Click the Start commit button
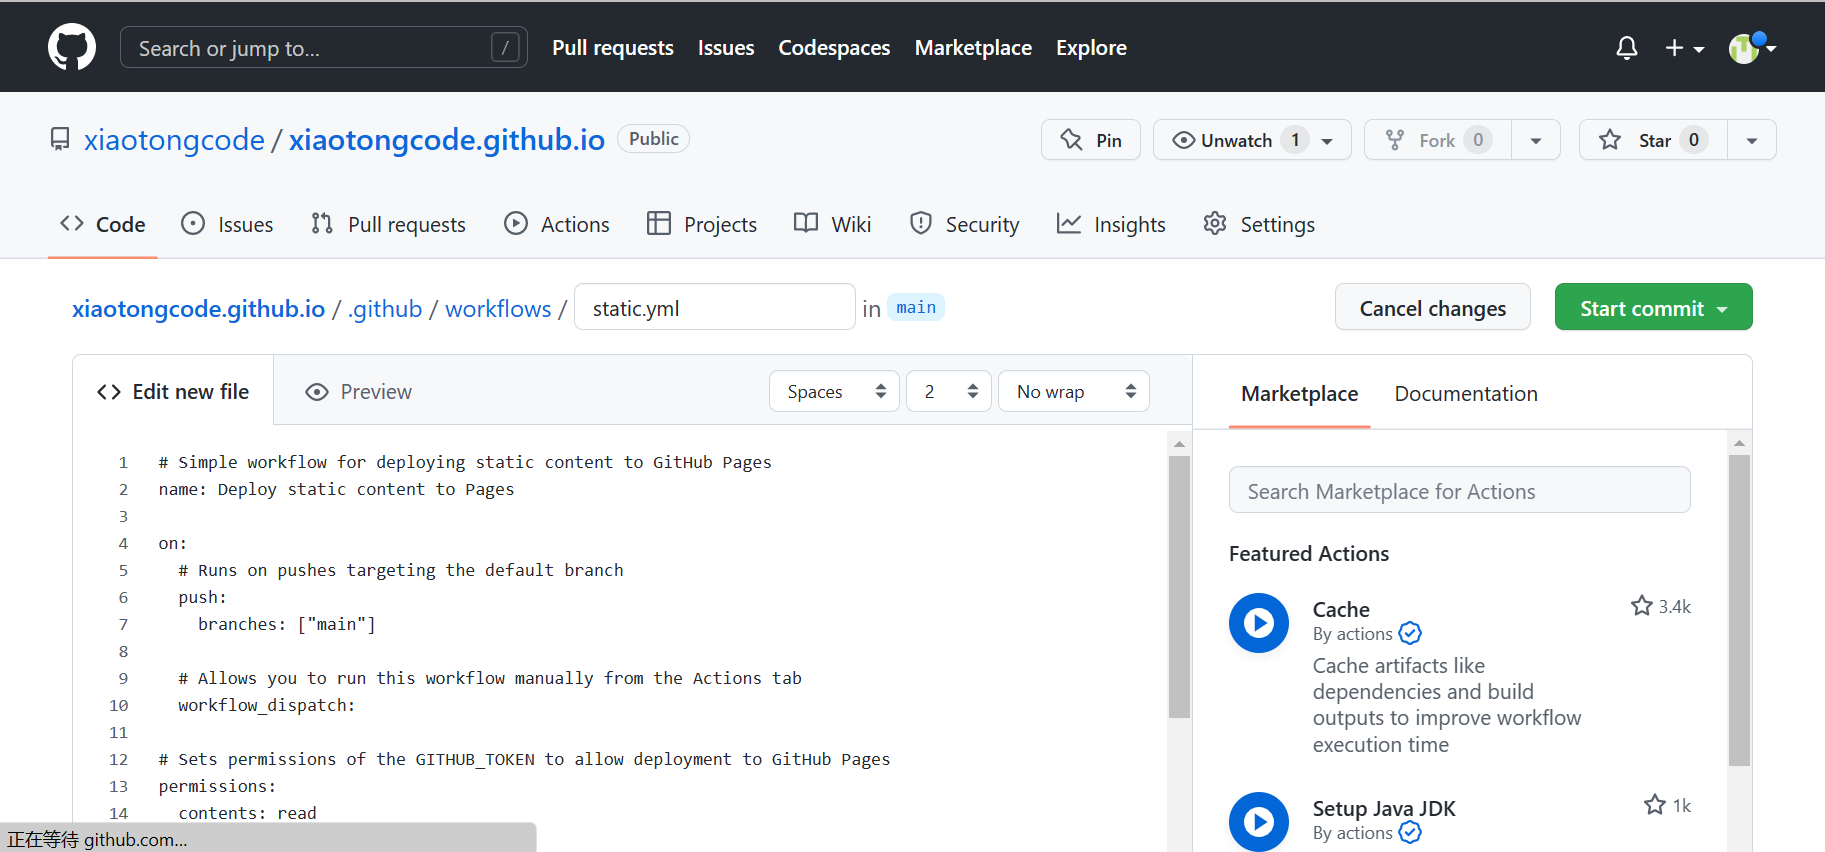This screenshot has width=1825, height=852. coord(1653,307)
